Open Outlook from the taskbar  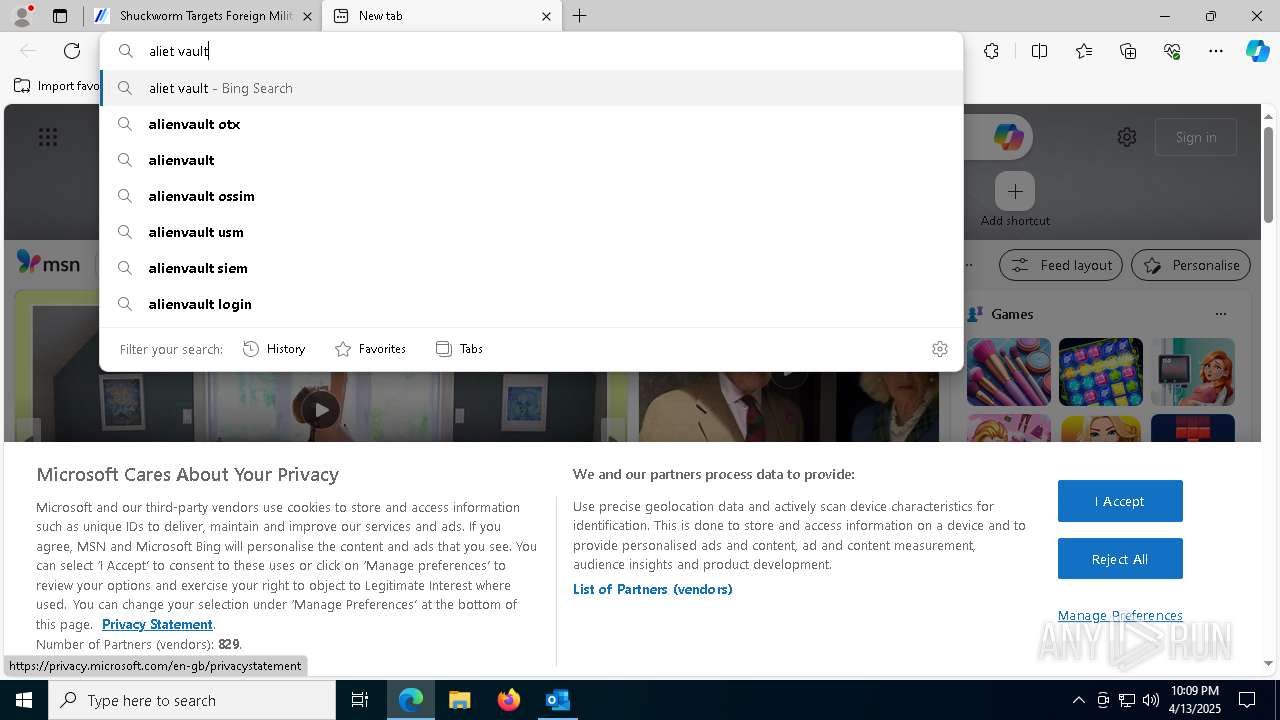click(x=558, y=700)
